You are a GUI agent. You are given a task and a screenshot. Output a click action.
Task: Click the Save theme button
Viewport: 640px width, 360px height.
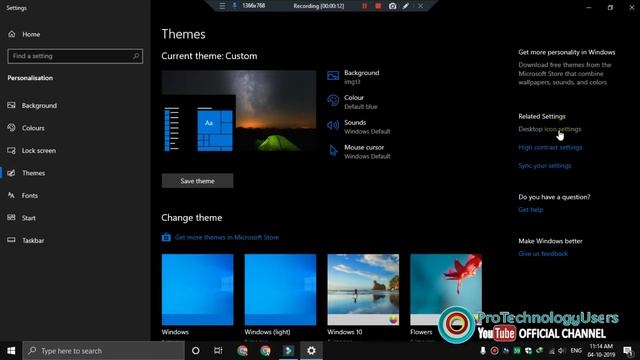pyautogui.click(x=198, y=181)
